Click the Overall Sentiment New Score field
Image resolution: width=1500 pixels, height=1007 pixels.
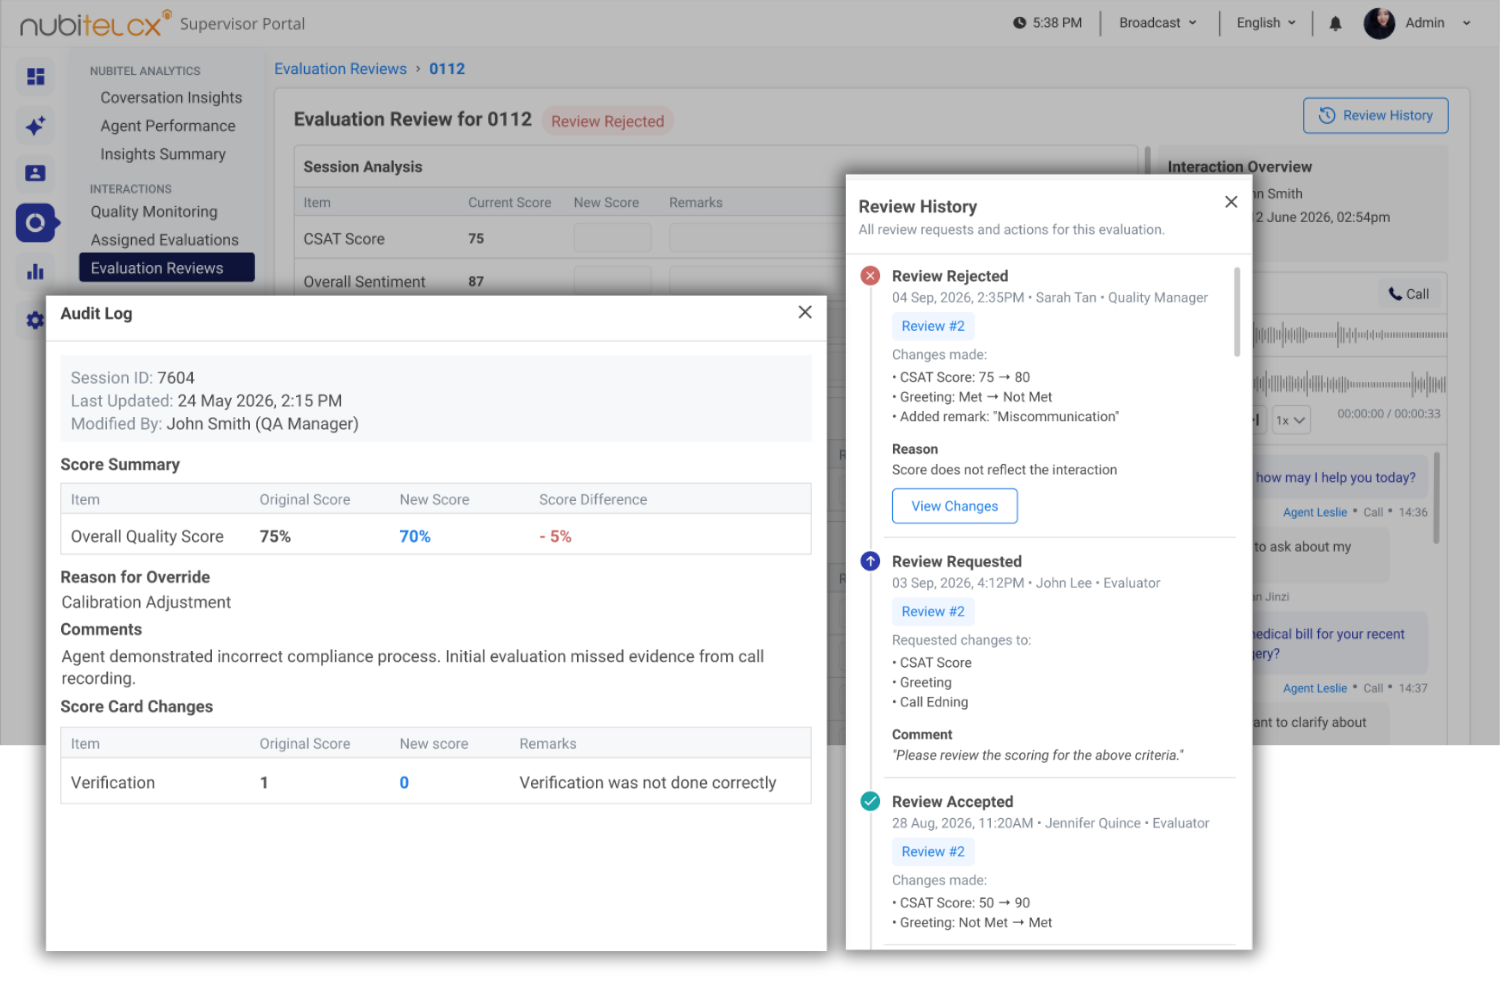(612, 280)
